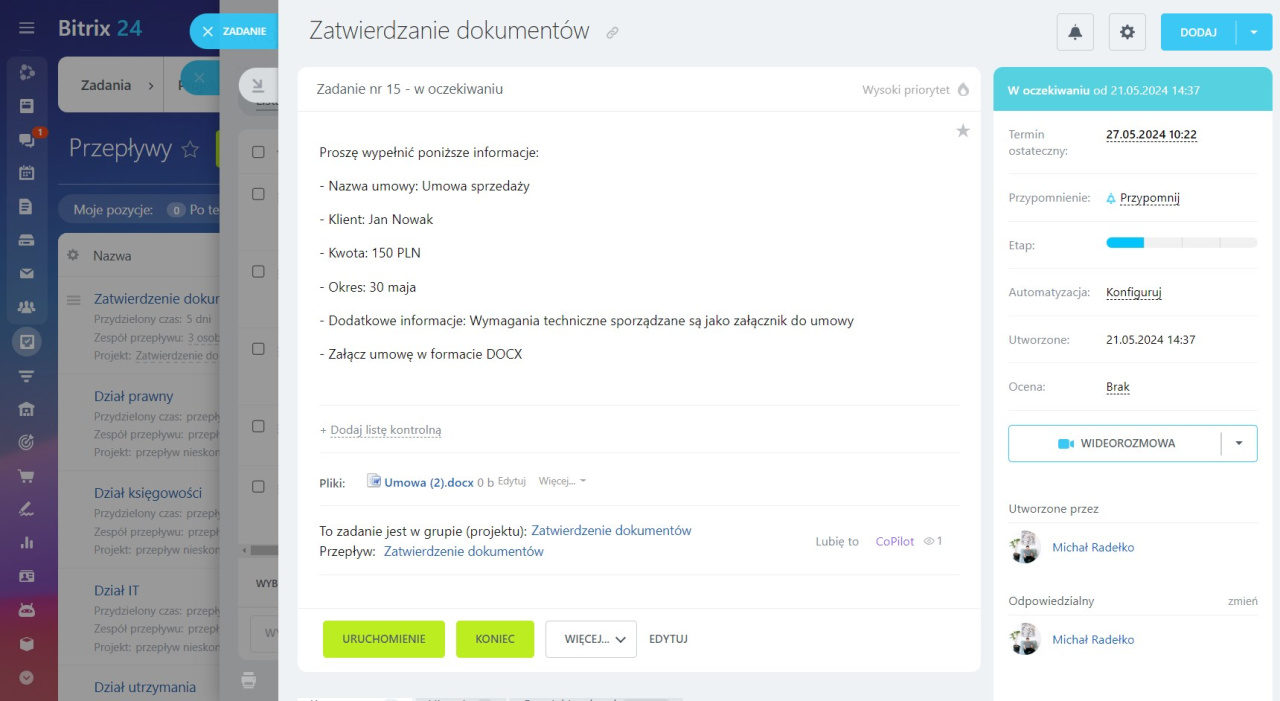
Task: Copy task link via chain icon
Action: 612,33
